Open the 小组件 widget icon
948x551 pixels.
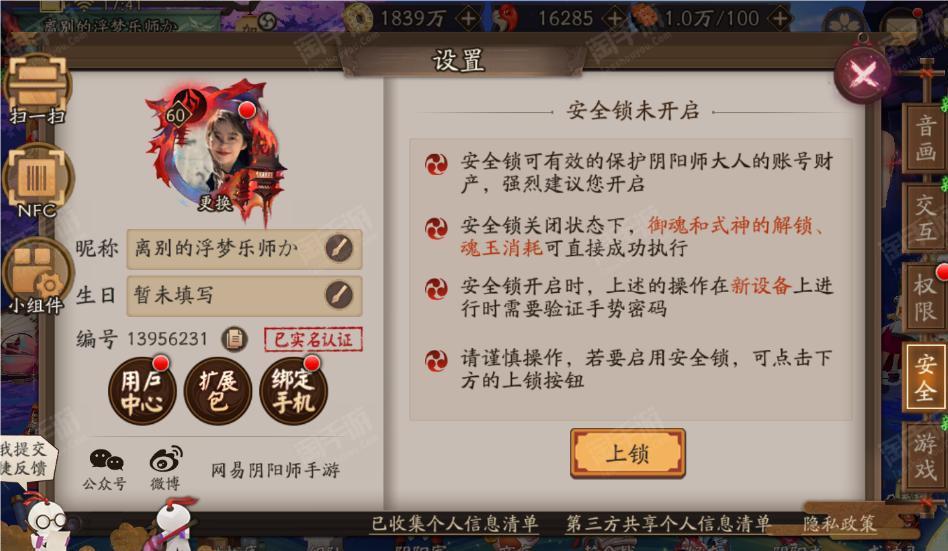36,277
